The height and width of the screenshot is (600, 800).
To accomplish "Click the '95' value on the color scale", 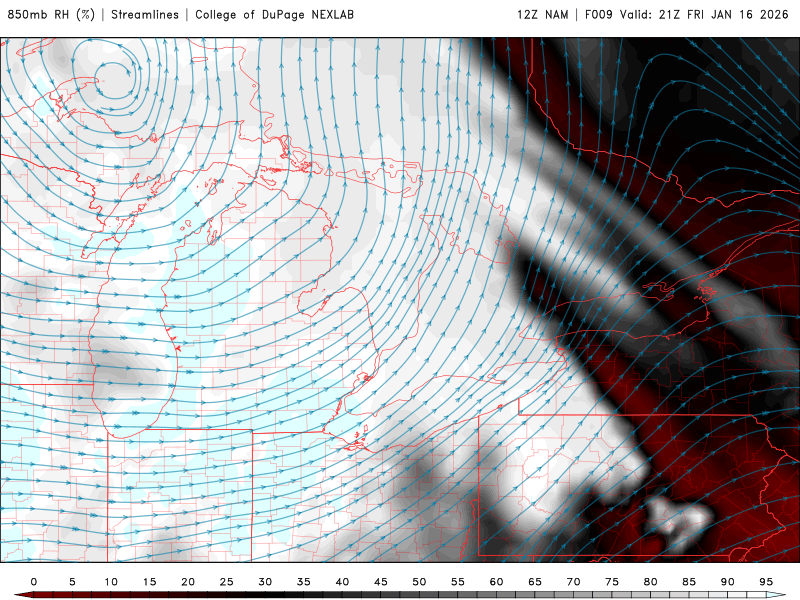I will click(766, 582).
